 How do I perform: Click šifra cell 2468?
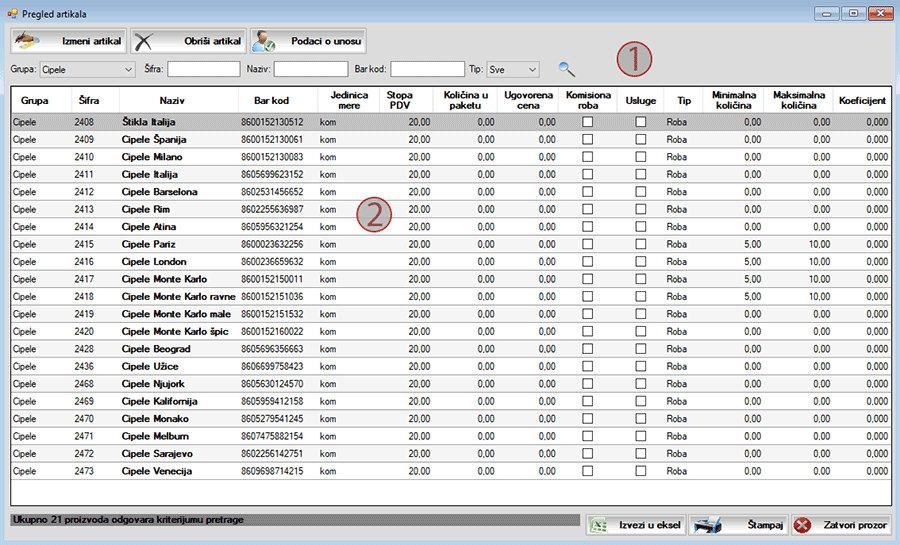click(x=84, y=384)
